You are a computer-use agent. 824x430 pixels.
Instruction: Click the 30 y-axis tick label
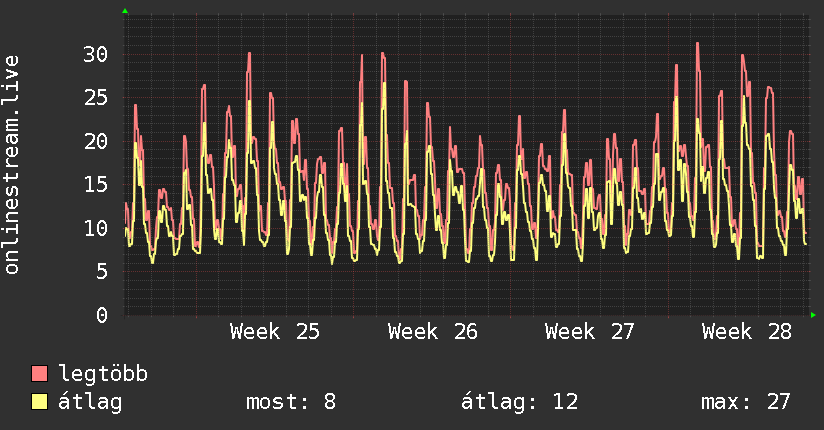tap(96, 54)
